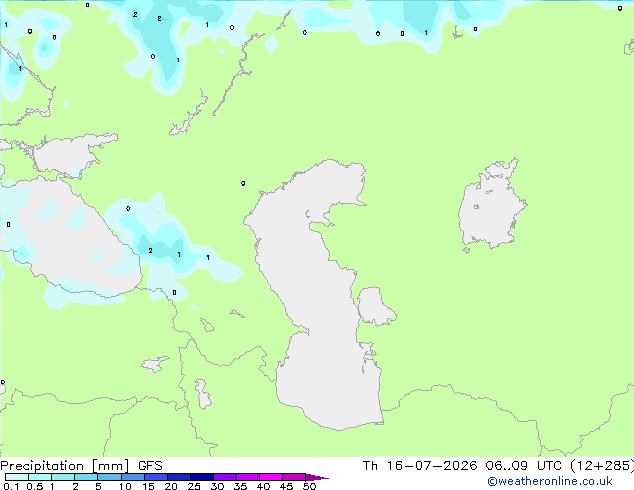Click the 0.5–1 mm light cyan legend swatch
The height and width of the screenshot is (490, 634).
pos(40,477)
